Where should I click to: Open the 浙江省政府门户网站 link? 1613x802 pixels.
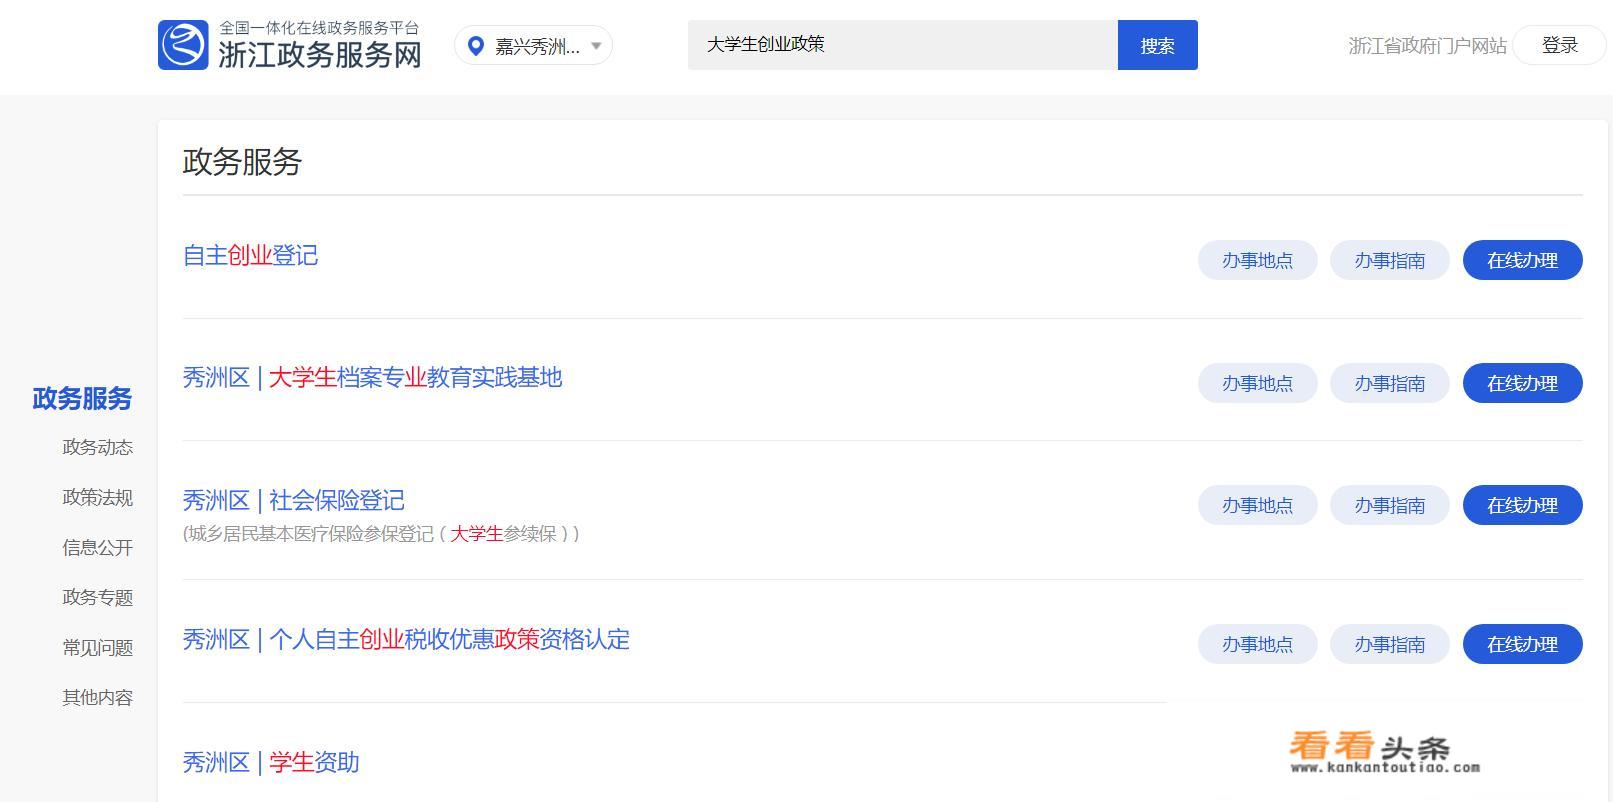pyautogui.click(x=1427, y=46)
